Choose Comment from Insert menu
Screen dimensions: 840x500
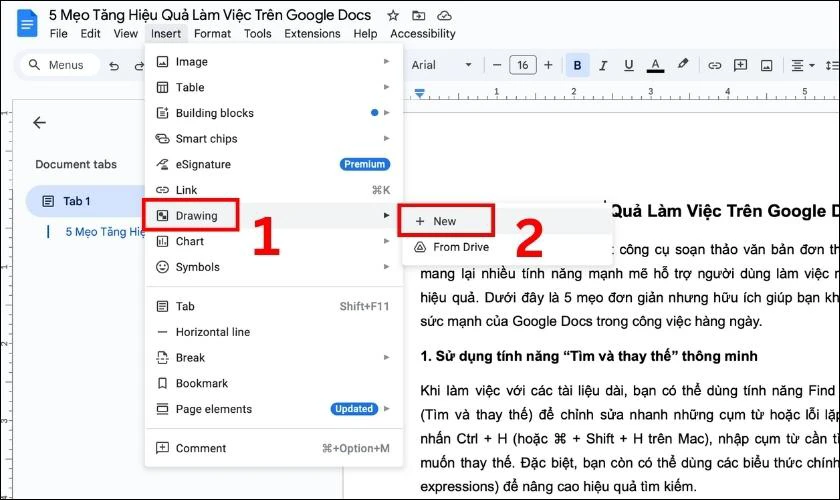pos(273,449)
